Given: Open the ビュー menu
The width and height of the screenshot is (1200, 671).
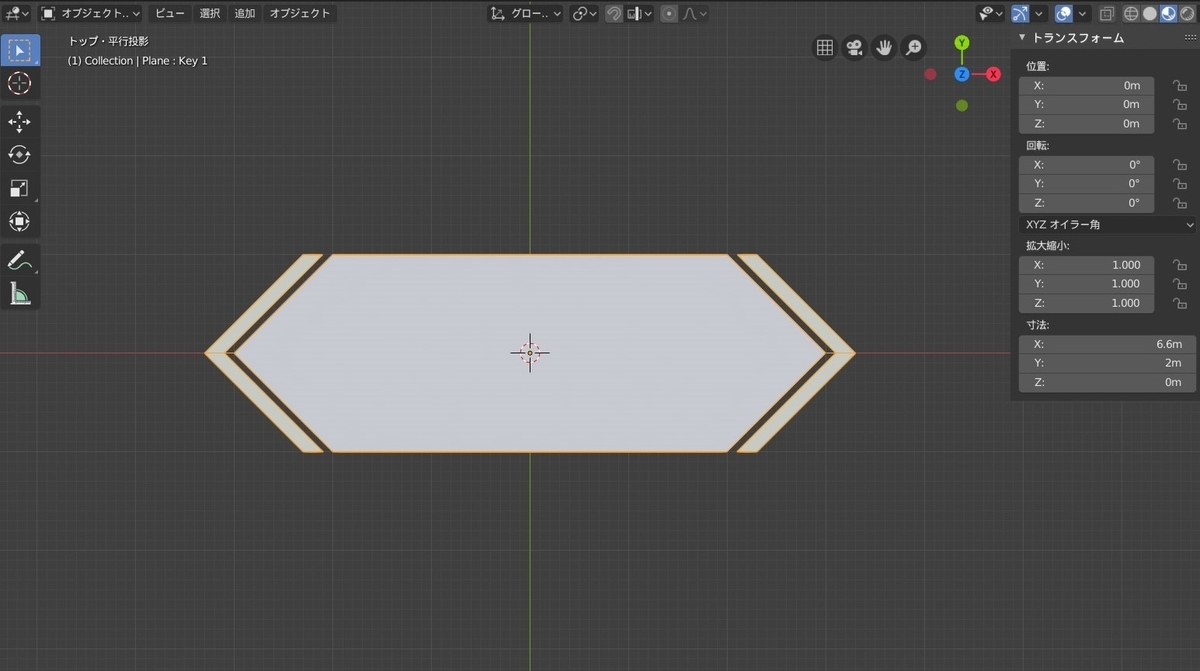Looking at the screenshot, I should pos(169,14).
